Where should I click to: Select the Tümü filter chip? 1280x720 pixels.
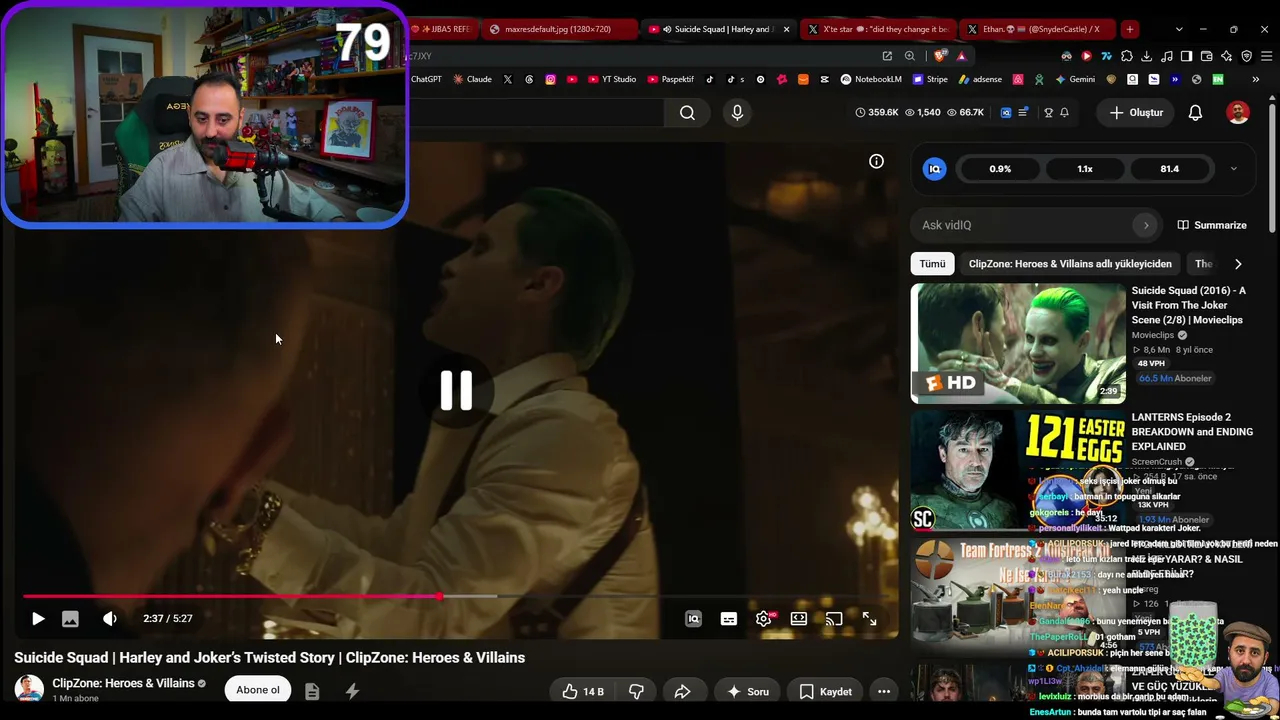point(932,264)
